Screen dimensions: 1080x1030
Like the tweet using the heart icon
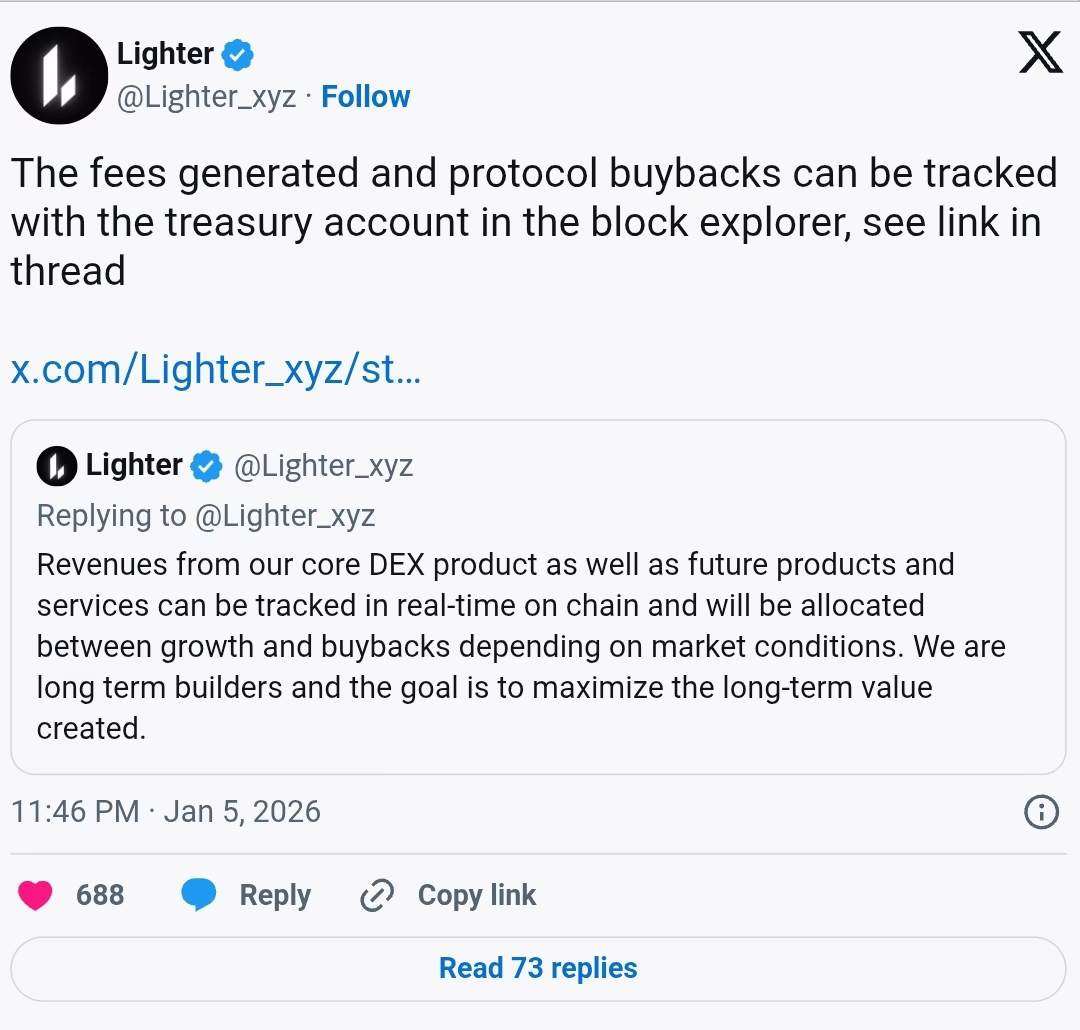click(34, 896)
